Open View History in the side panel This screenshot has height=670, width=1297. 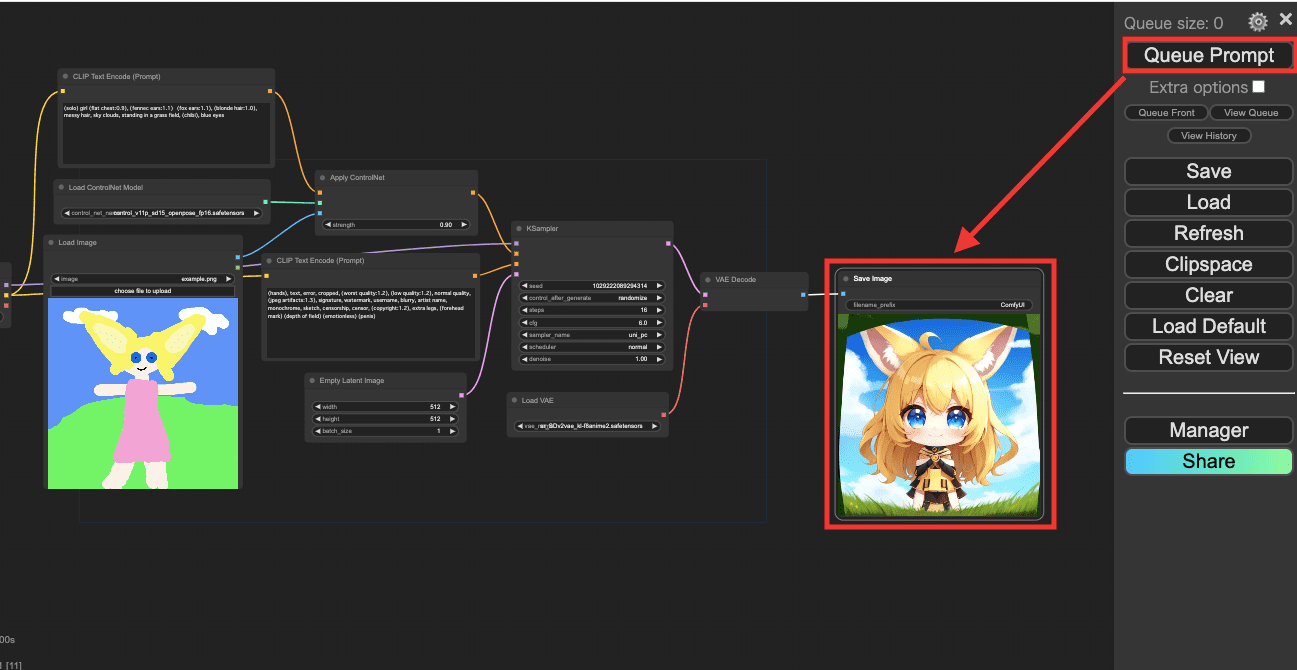tap(1208, 136)
